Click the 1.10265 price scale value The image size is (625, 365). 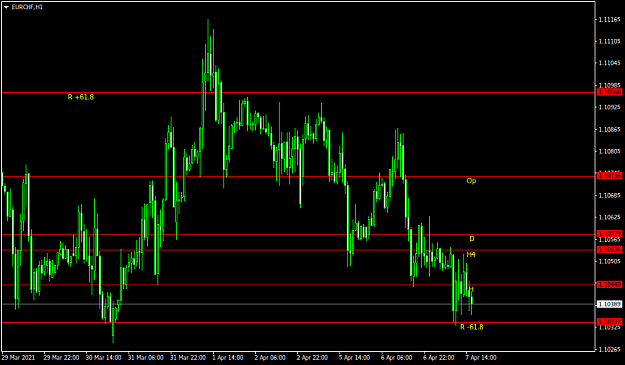[609, 349]
